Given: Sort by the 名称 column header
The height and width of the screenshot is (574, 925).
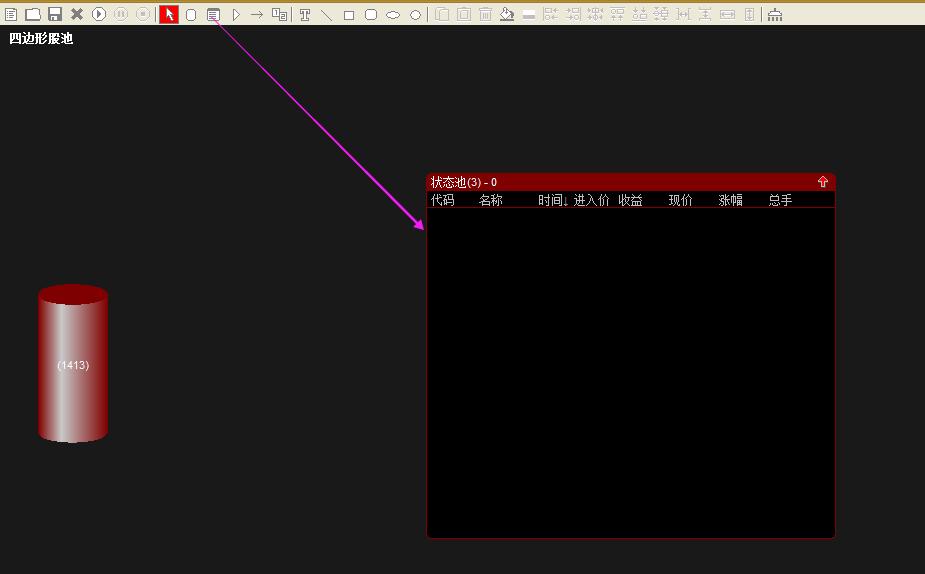Looking at the screenshot, I should (x=490, y=200).
